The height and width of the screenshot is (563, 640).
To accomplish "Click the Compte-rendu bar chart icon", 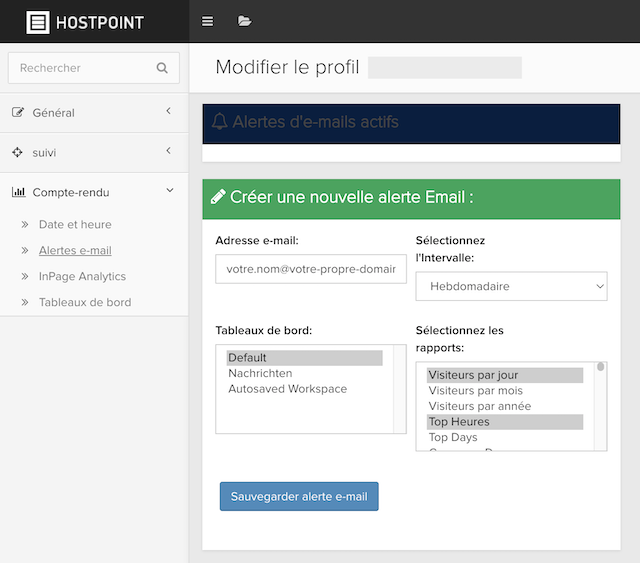I will click(18, 192).
